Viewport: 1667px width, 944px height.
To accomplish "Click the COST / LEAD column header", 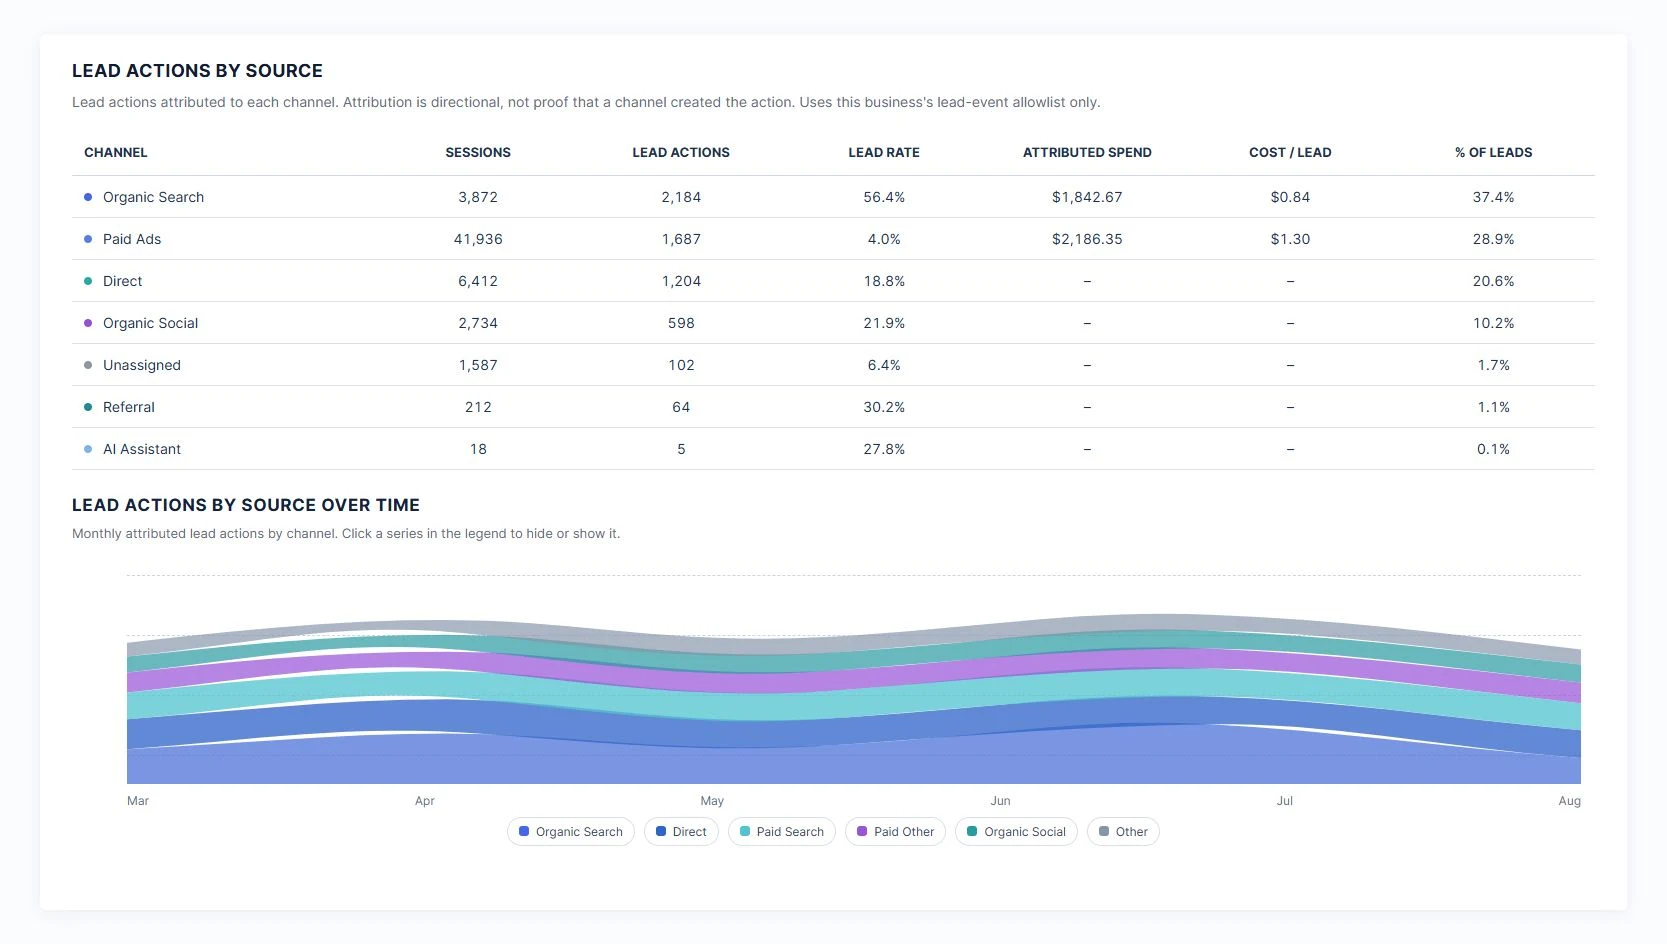I will click(x=1290, y=153).
